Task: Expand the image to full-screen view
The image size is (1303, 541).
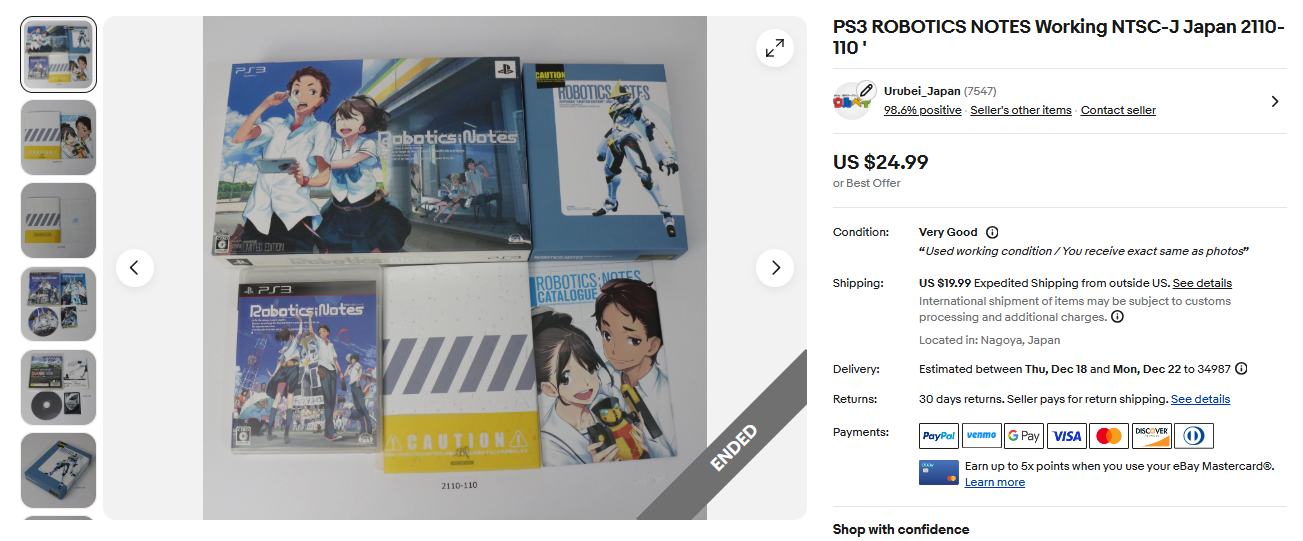Action: point(775,48)
